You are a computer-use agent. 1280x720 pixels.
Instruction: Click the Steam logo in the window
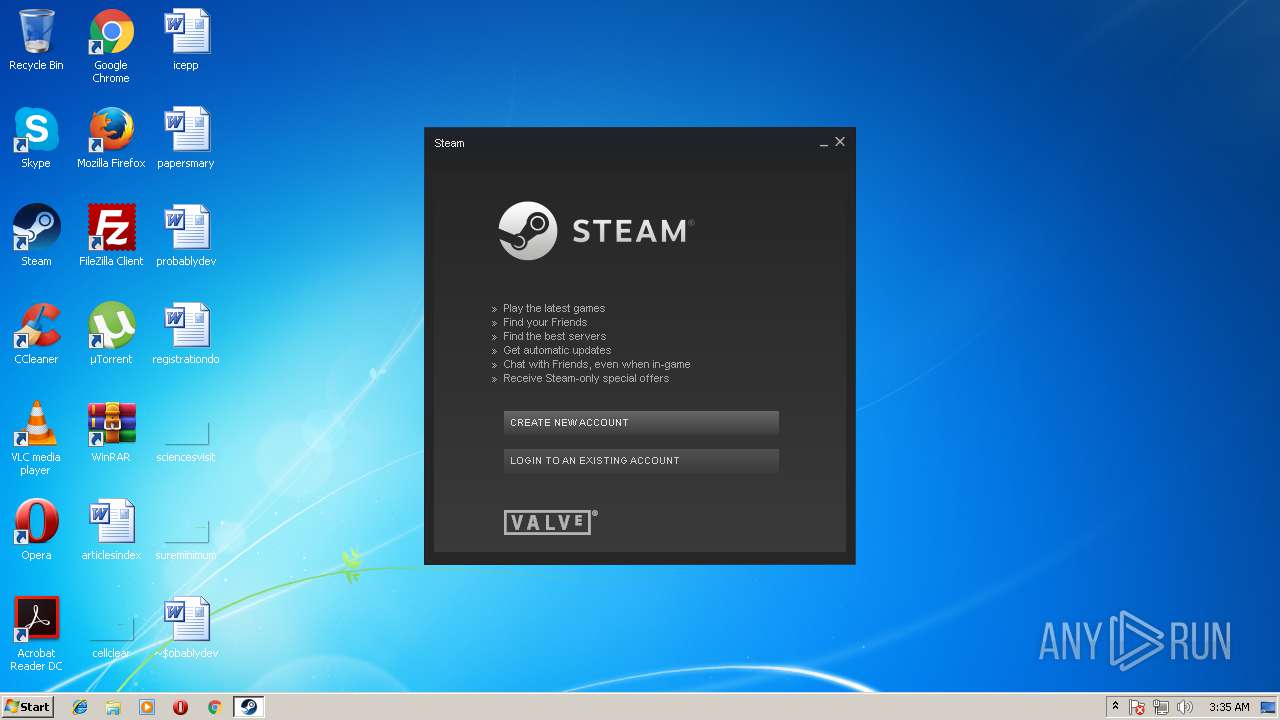coord(596,231)
